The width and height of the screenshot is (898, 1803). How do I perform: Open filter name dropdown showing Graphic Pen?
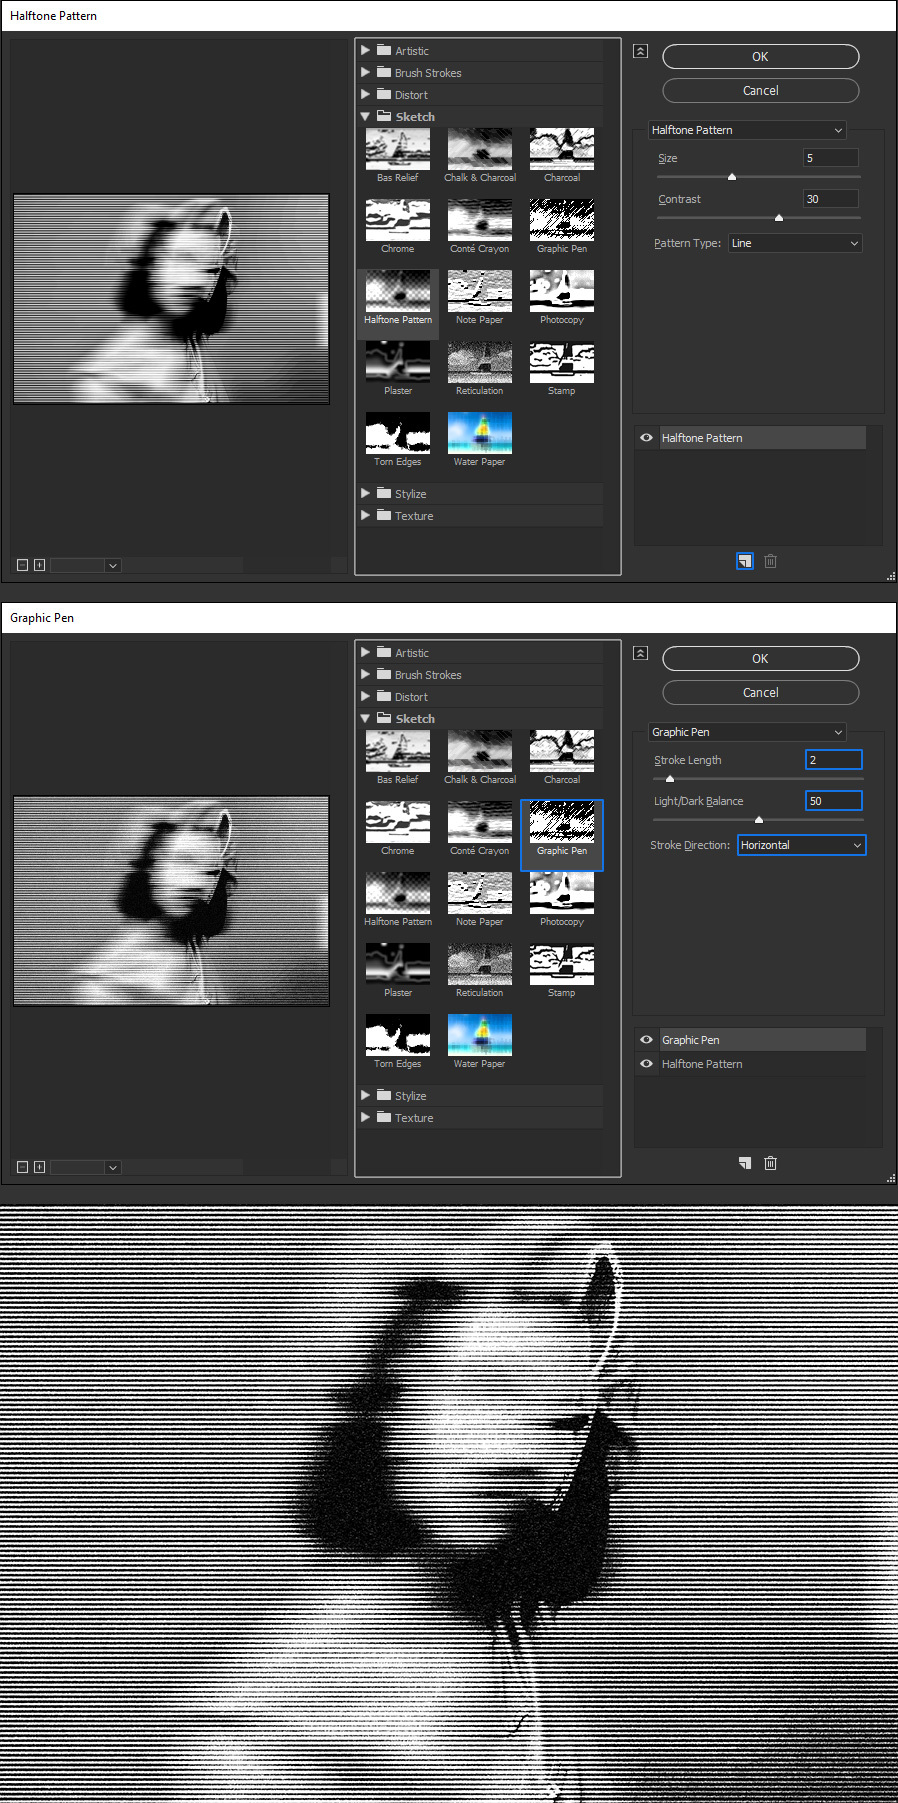pos(747,732)
